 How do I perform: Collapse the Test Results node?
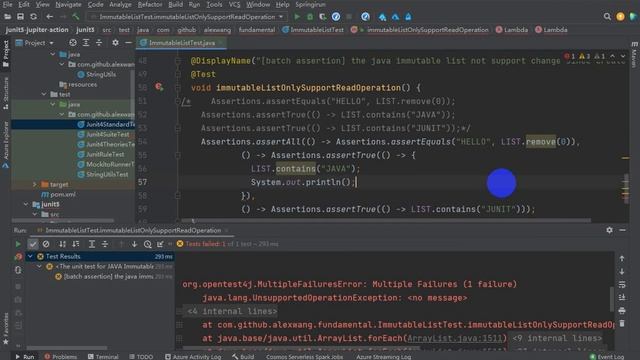point(30,256)
